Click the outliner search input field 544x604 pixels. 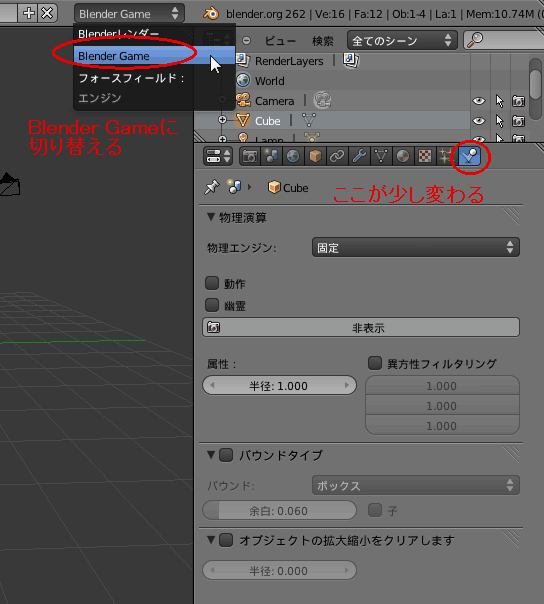(504, 40)
